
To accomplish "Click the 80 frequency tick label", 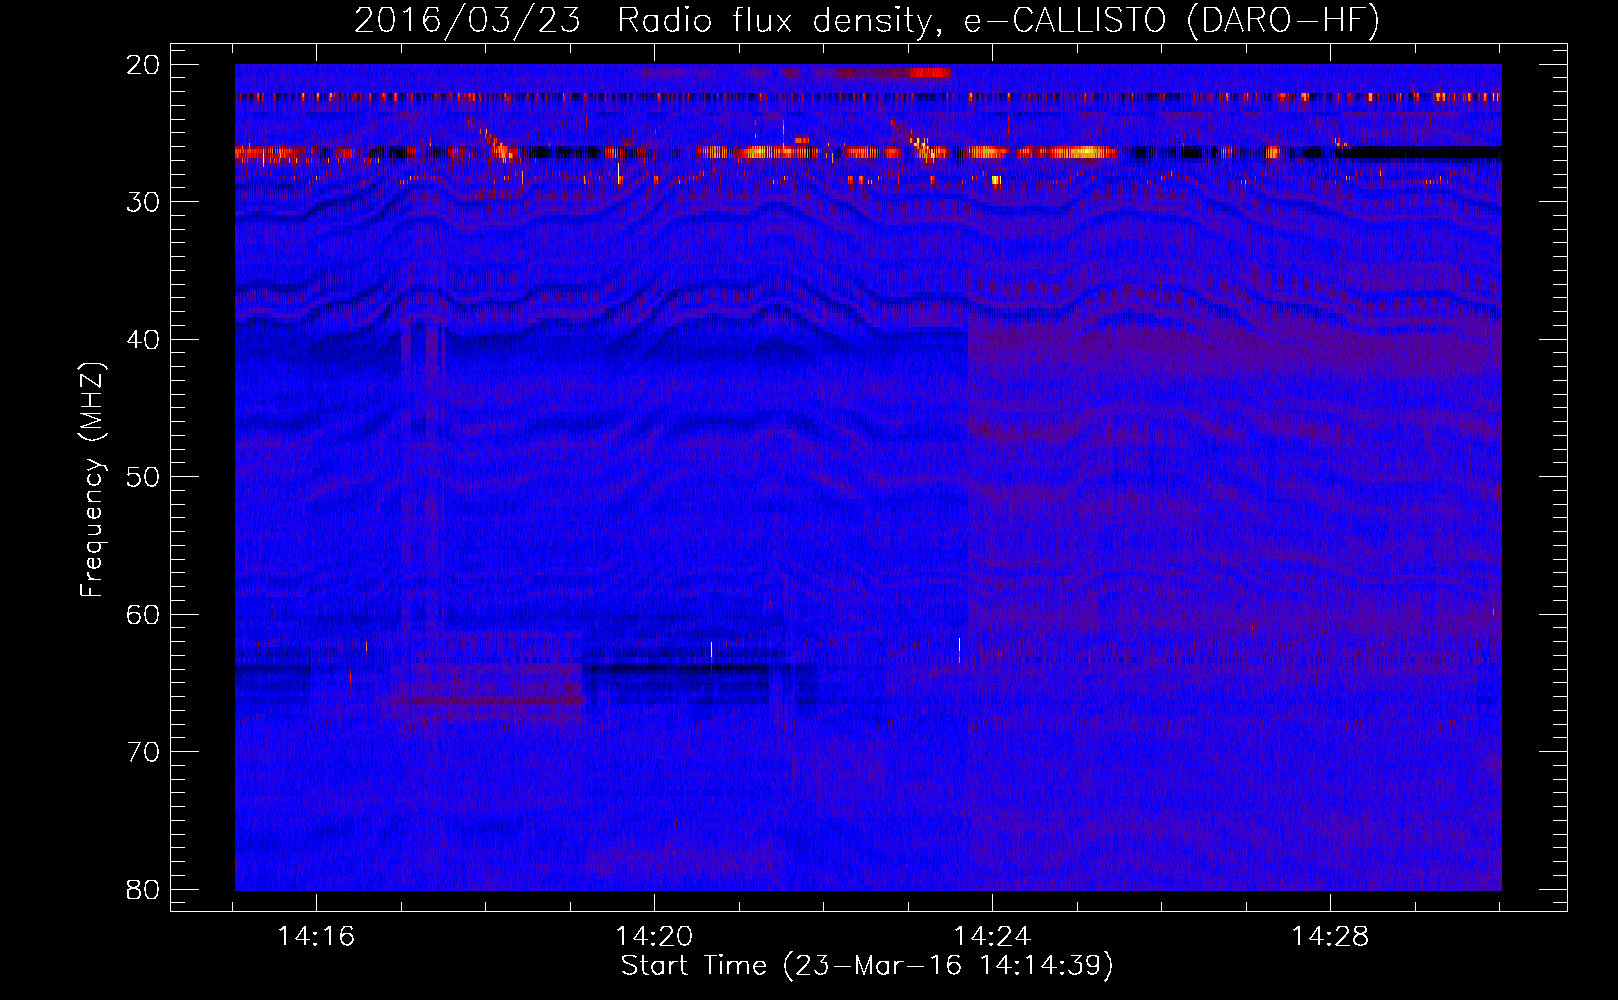I will tap(143, 890).
